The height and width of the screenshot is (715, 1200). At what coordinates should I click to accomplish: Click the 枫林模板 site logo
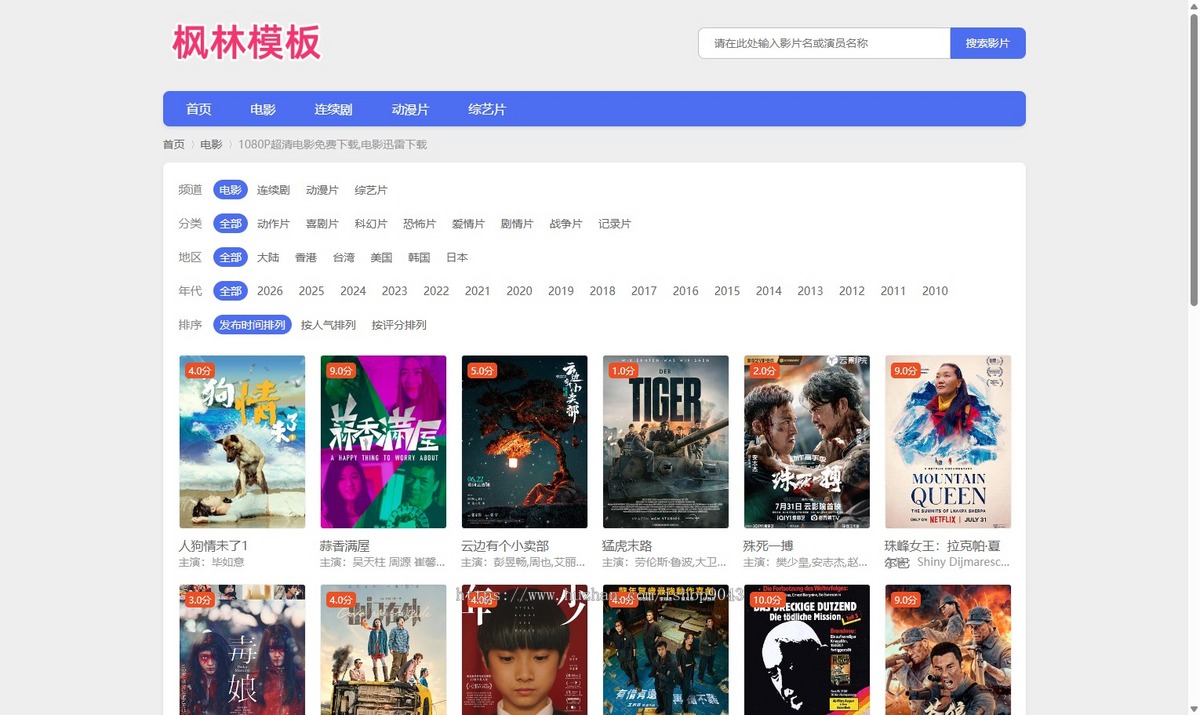point(247,43)
